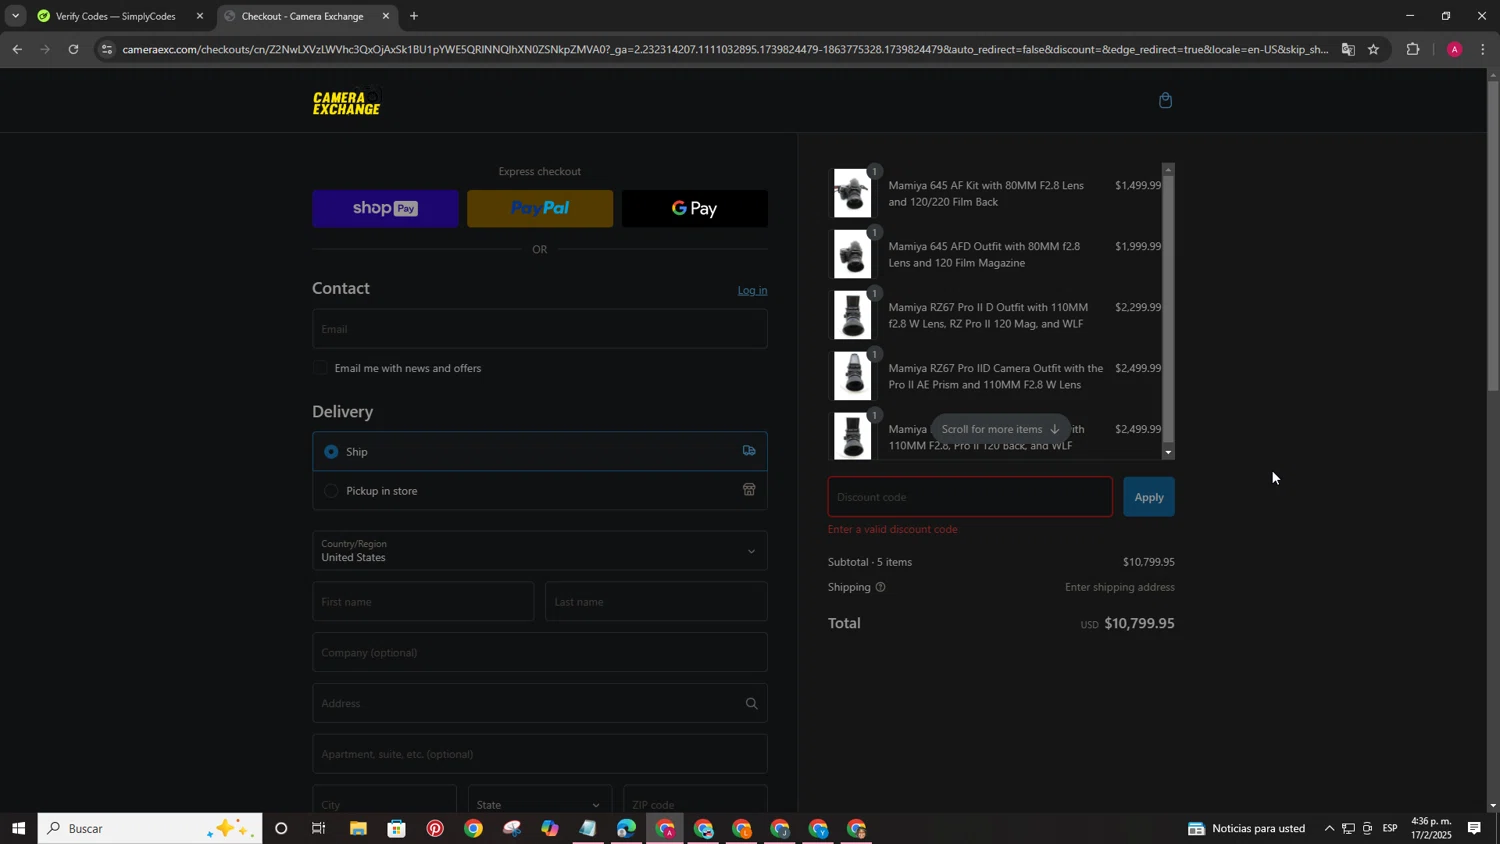1500x844 pixels.
Task: Open Task View in taskbar
Action: click(319, 829)
